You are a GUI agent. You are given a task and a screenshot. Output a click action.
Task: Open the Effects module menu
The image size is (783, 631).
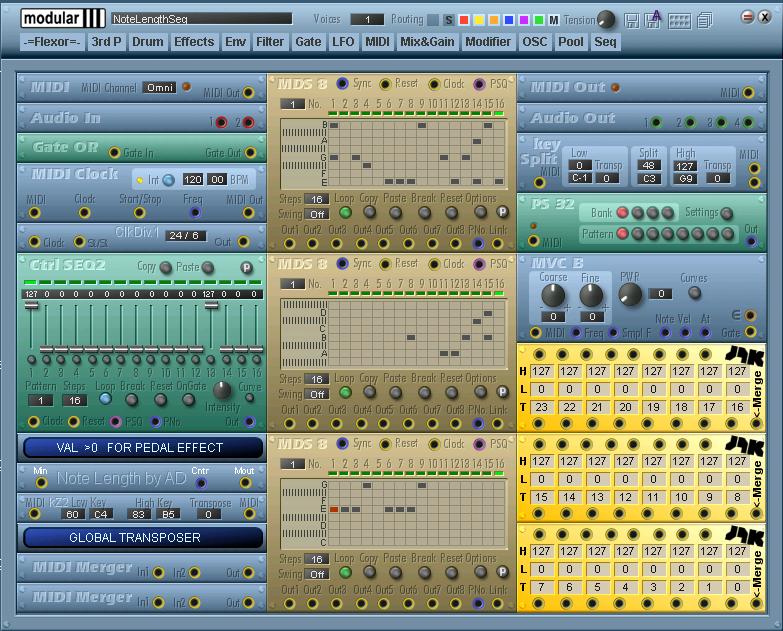[194, 42]
